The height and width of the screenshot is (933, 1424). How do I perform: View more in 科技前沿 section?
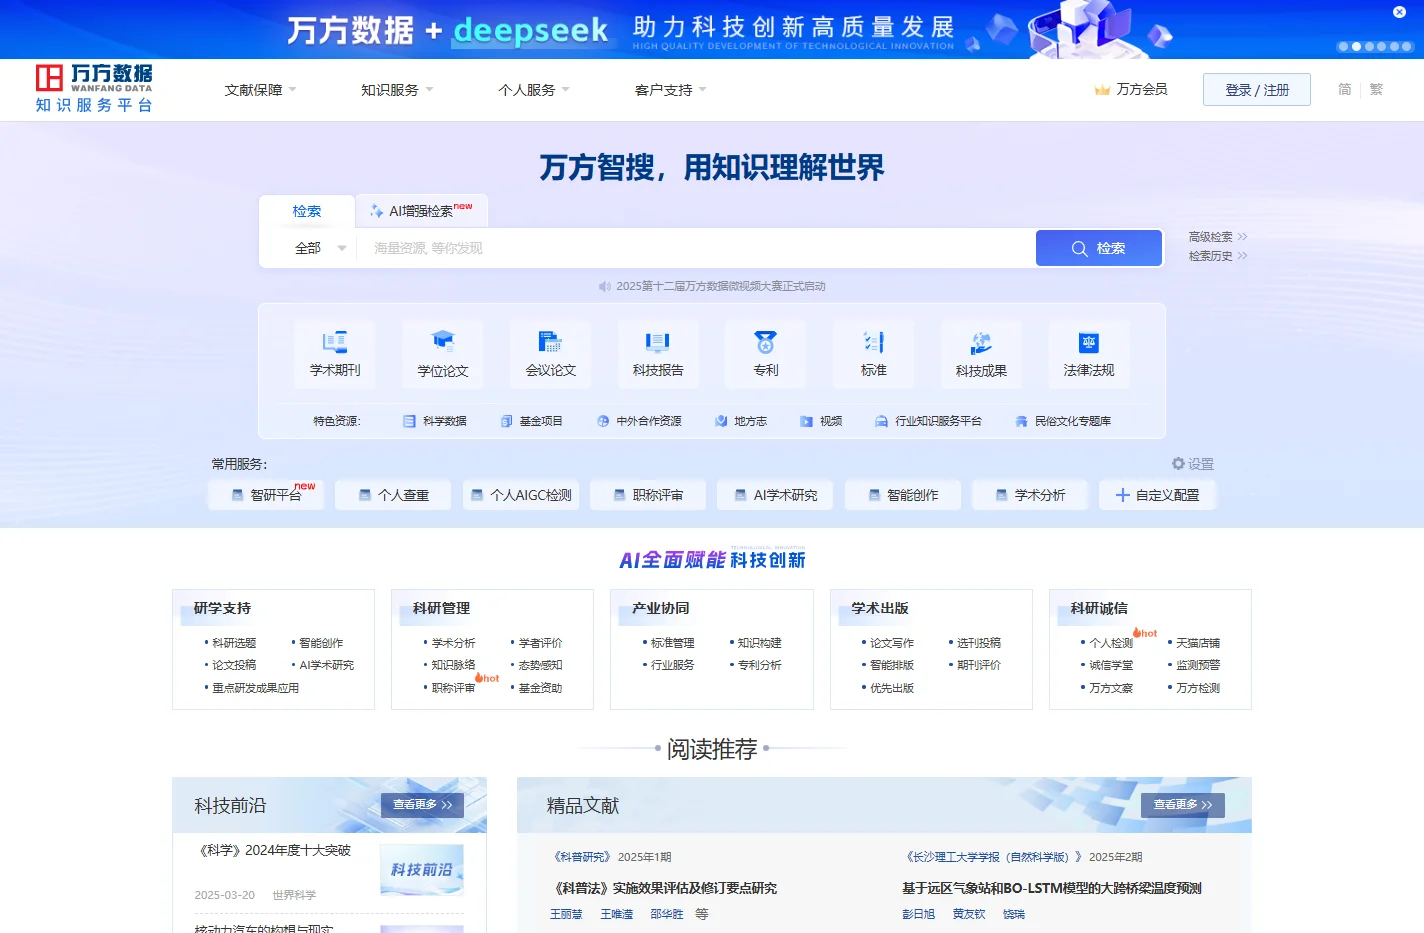(x=422, y=805)
